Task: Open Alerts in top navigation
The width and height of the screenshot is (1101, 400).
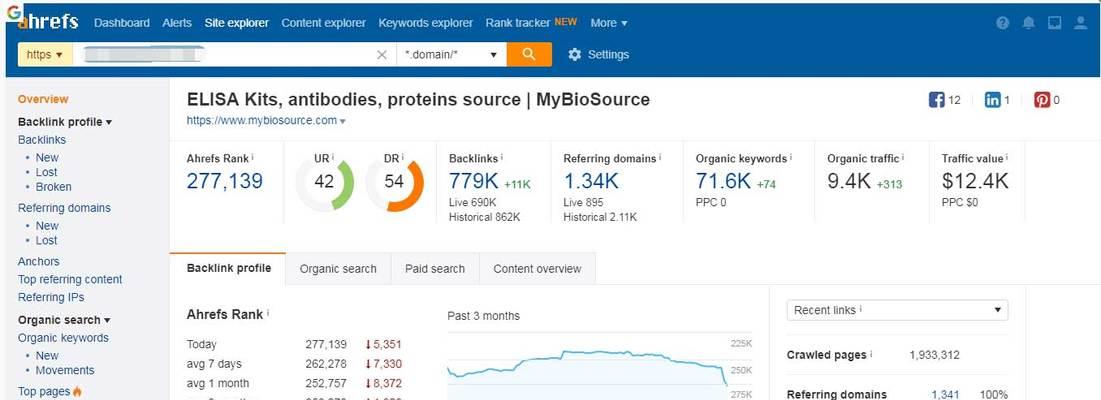Action: click(x=177, y=22)
